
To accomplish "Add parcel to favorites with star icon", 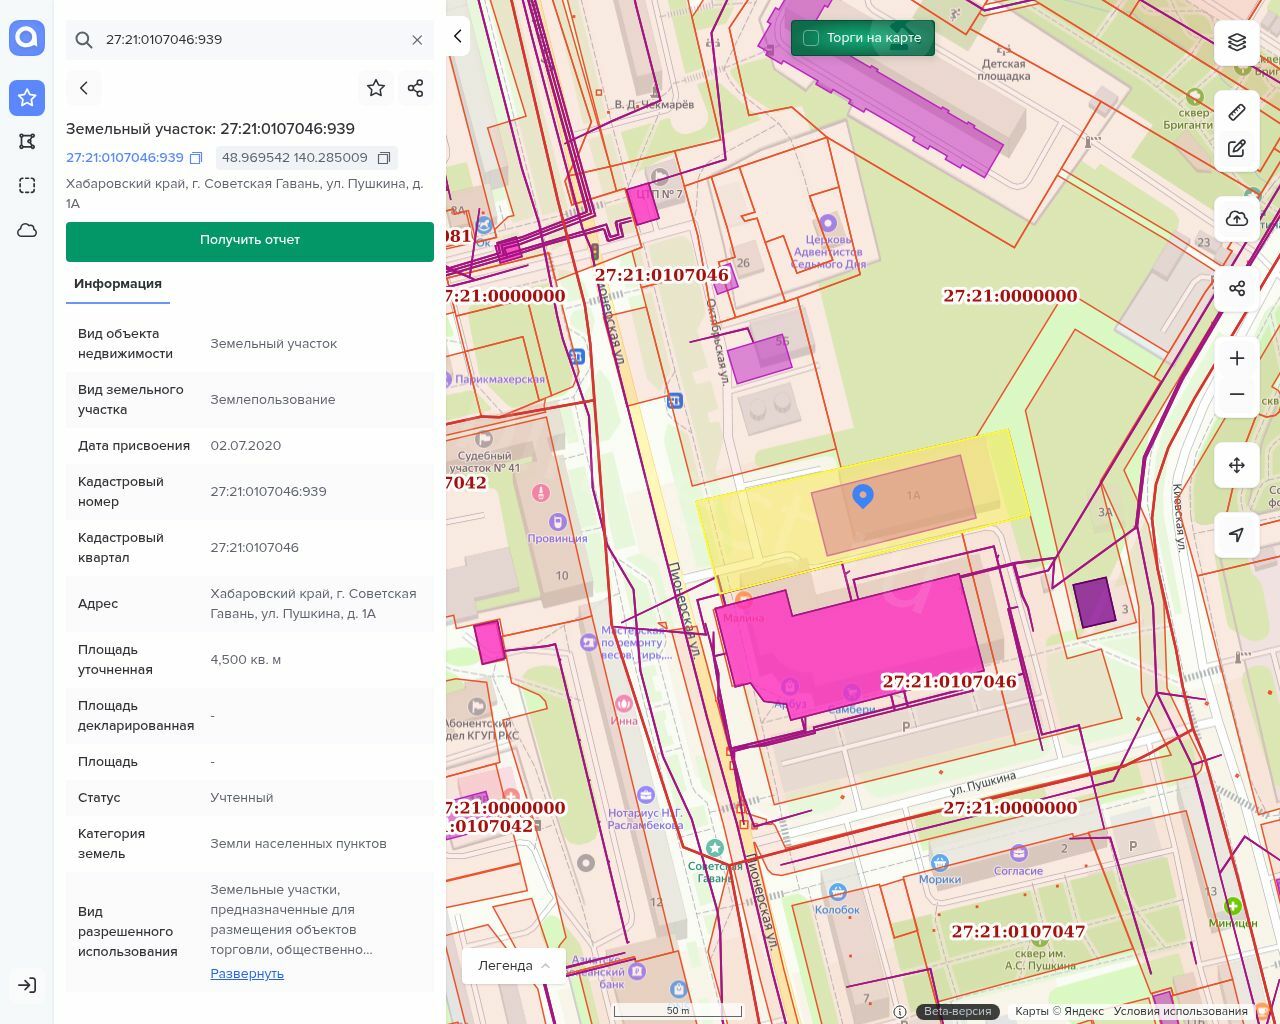I will [x=376, y=88].
